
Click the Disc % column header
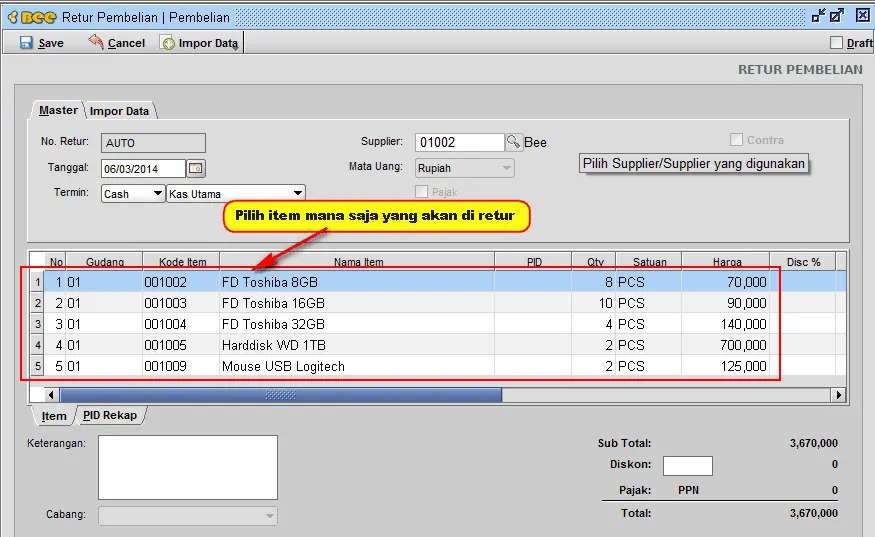coord(803,261)
